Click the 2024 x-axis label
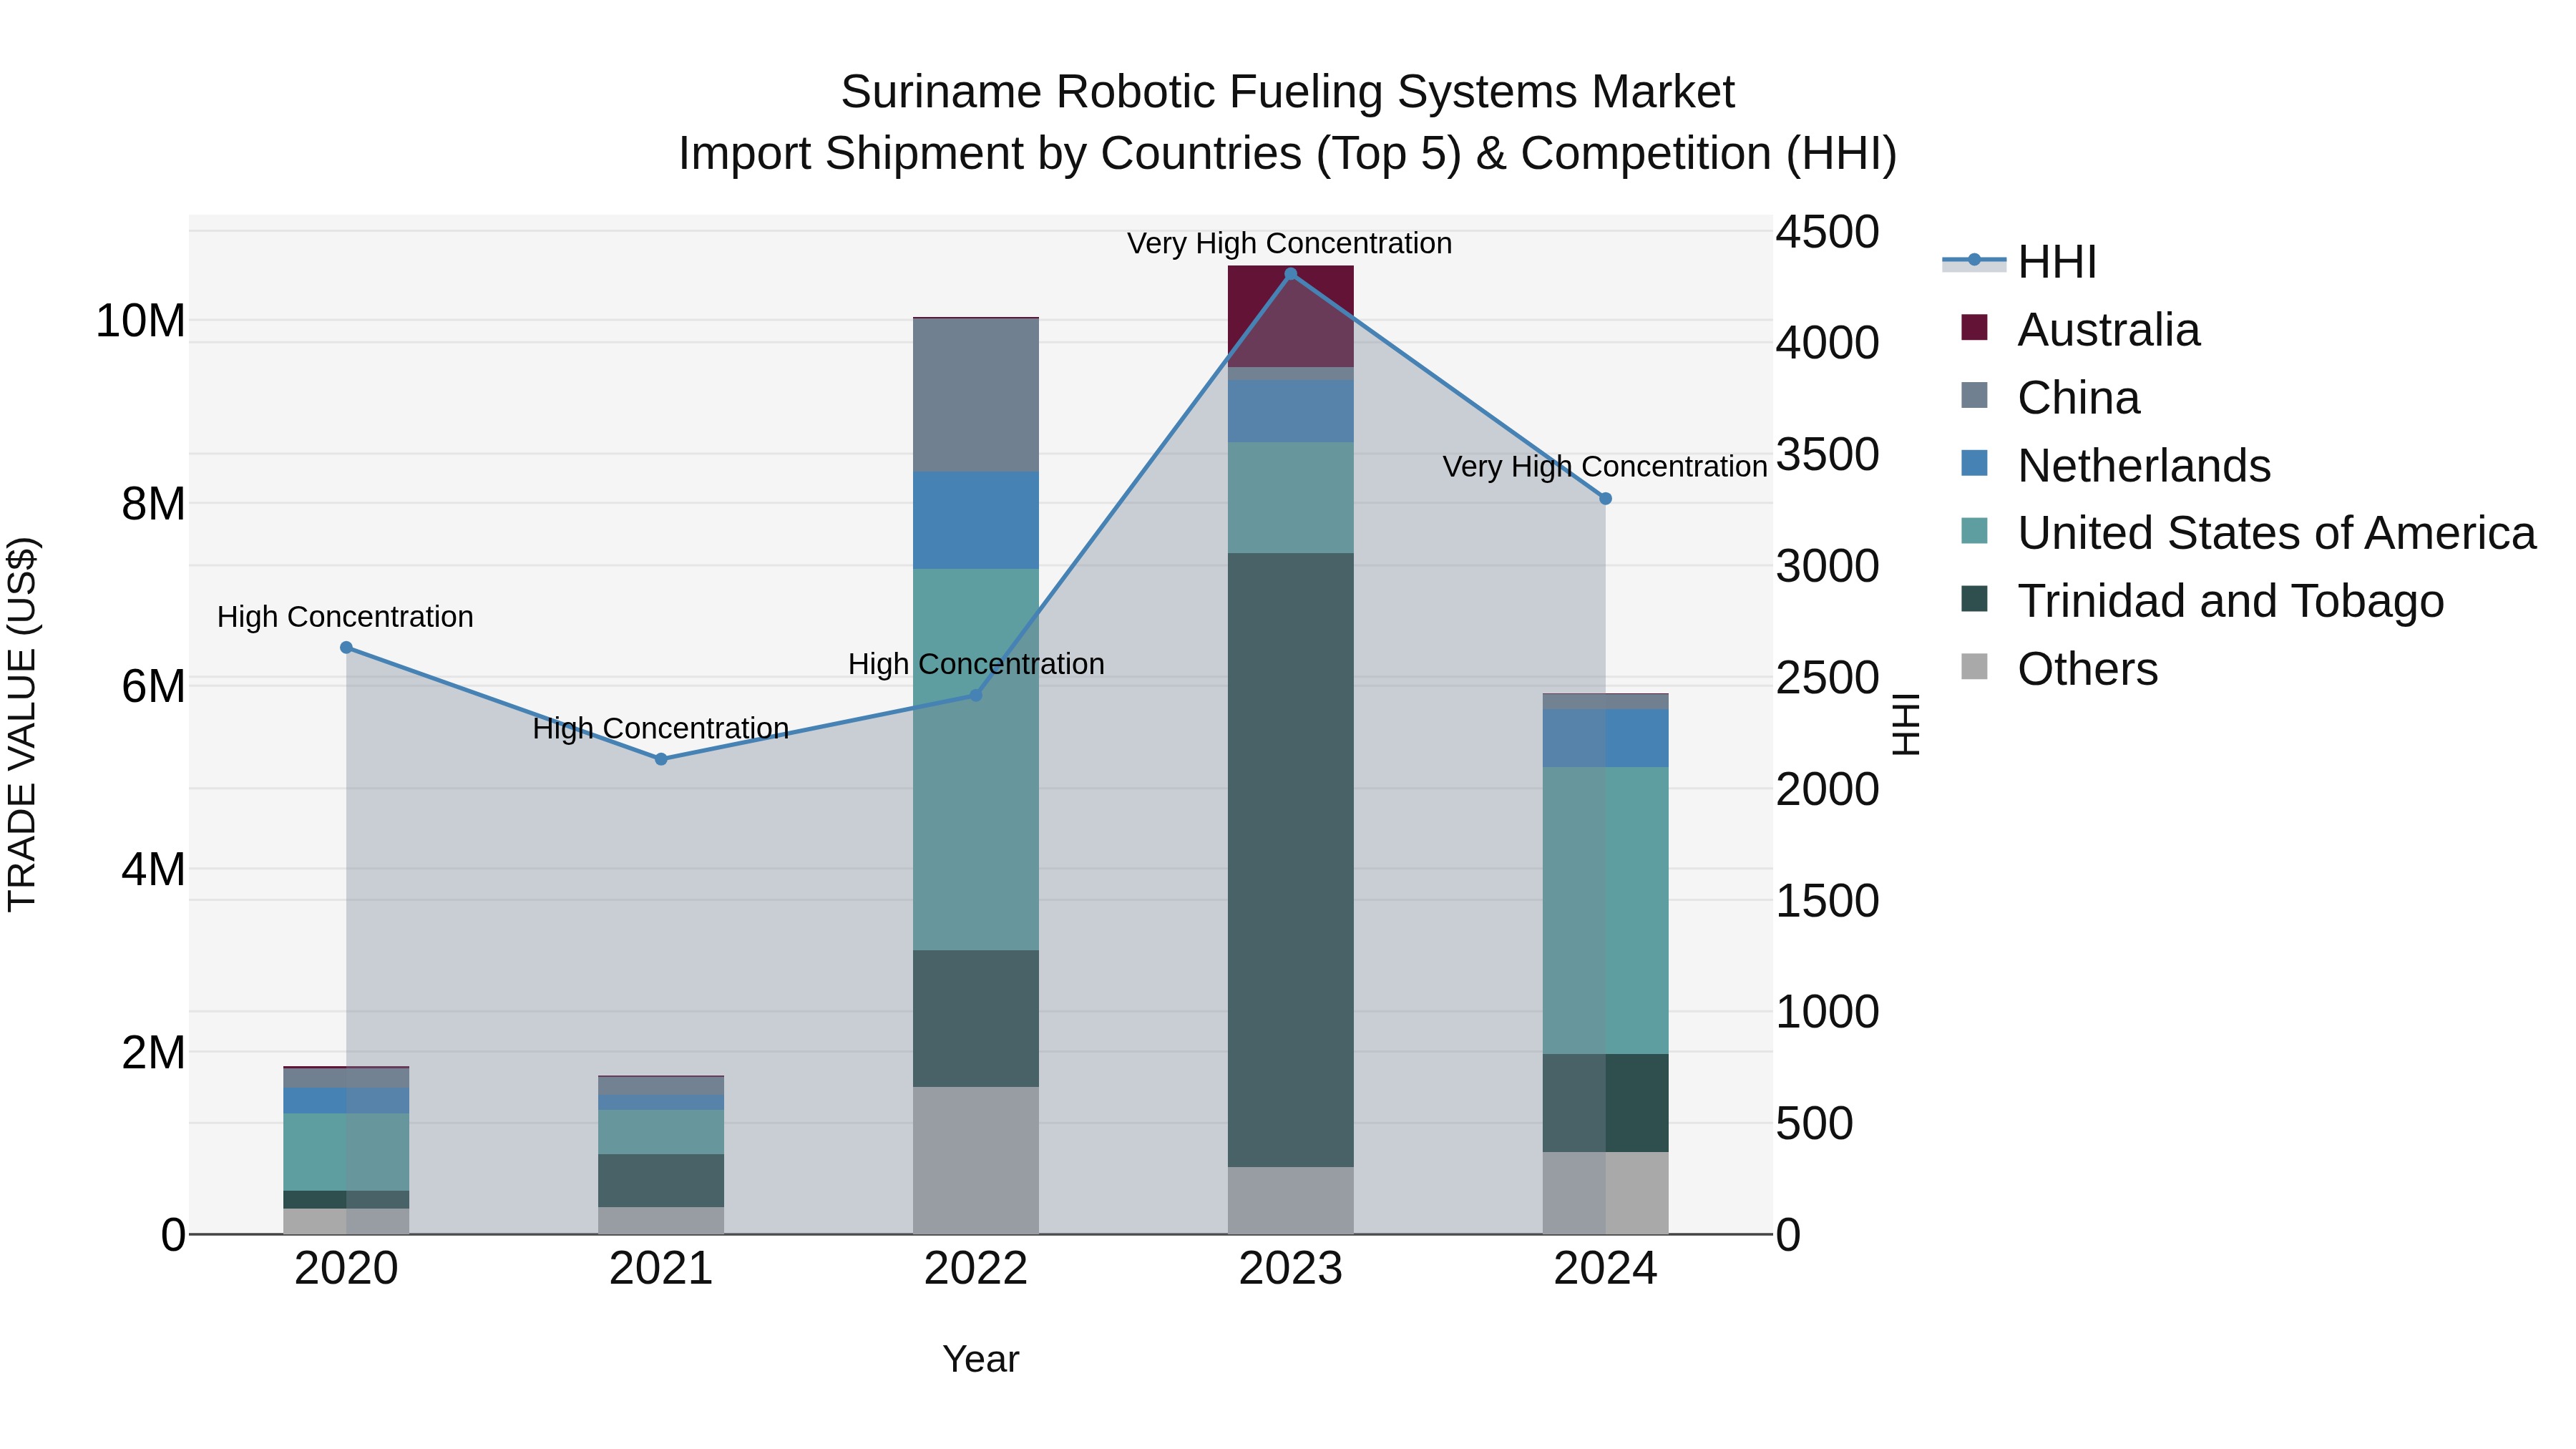The image size is (2576, 1449). tap(1605, 1269)
